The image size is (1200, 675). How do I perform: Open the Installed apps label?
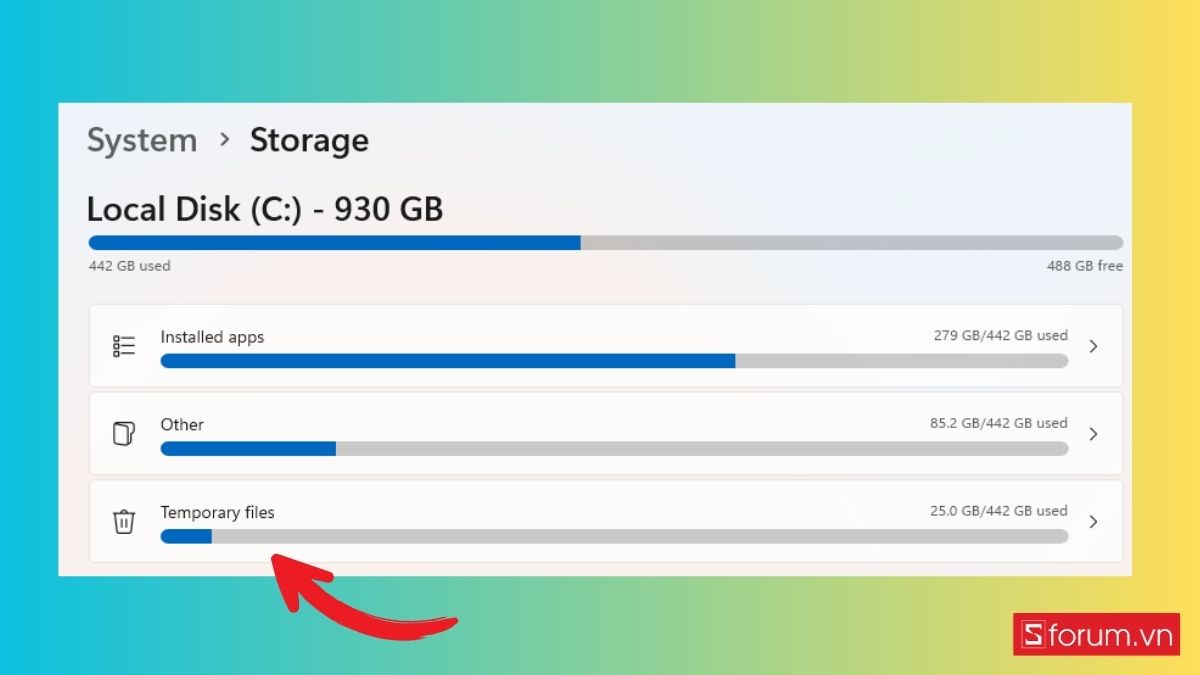212,337
